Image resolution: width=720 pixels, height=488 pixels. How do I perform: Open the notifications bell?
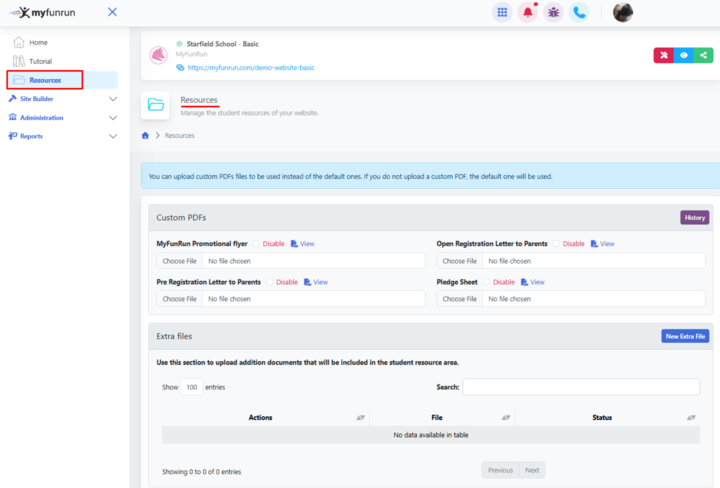(x=527, y=12)
